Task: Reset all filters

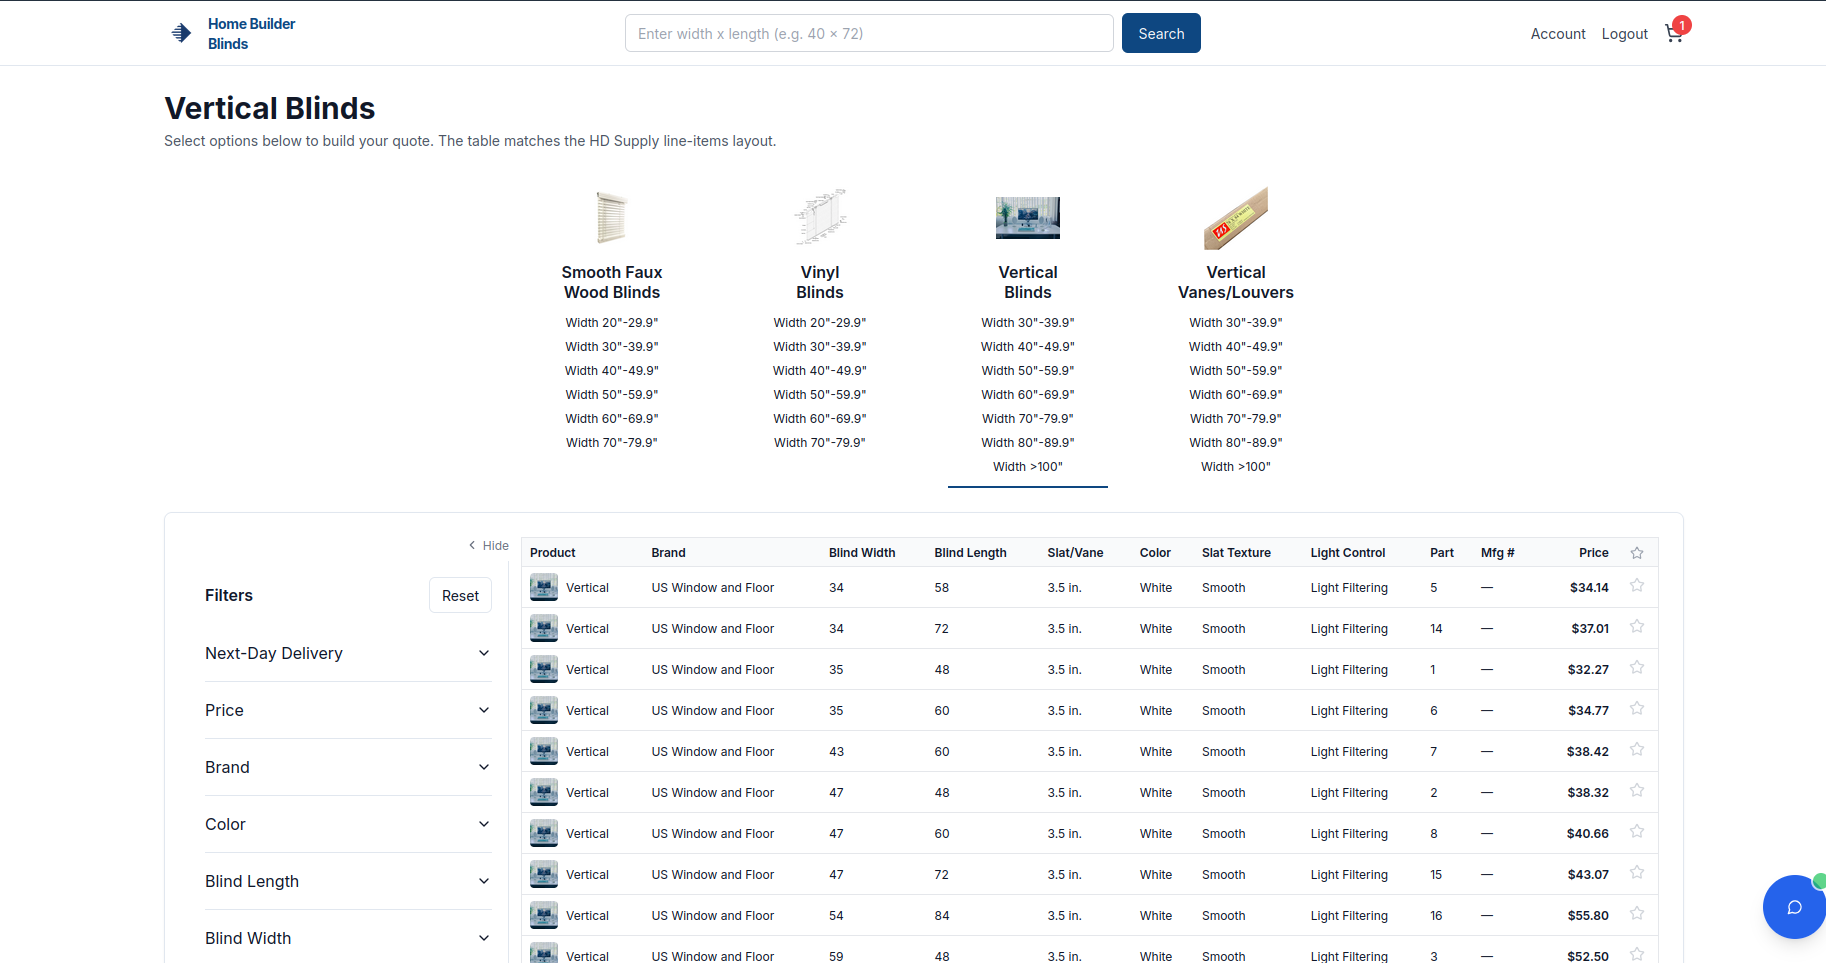Action: (460, 595)
